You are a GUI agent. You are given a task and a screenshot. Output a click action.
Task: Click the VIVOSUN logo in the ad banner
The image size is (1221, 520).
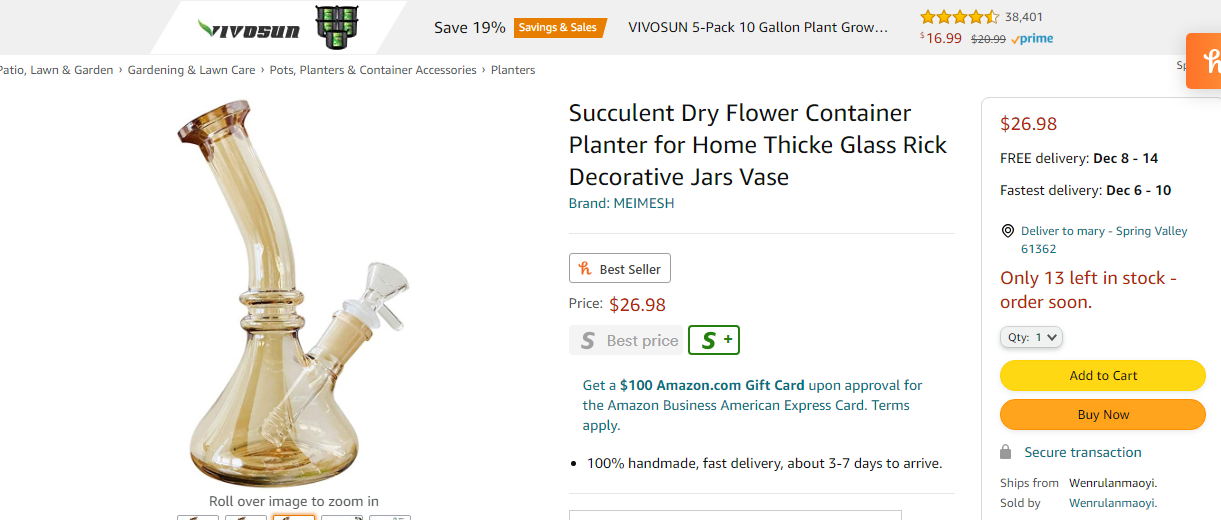pyautogui.click(x=250, y=28)
